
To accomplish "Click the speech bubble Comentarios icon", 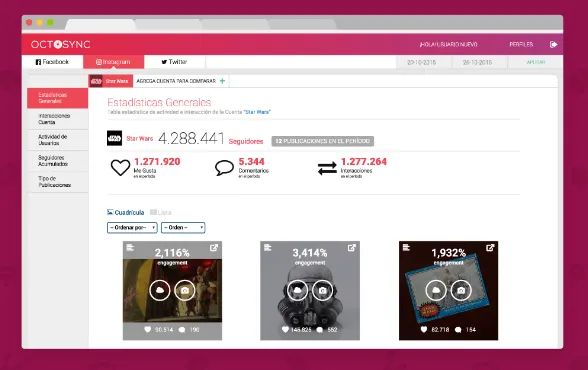I will pos(224,168).
